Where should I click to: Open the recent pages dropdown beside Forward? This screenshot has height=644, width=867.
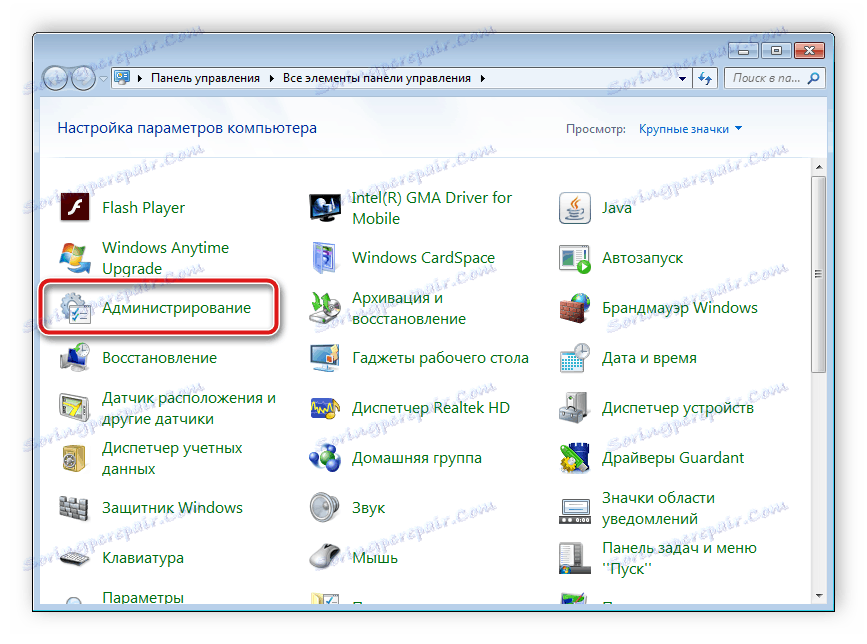click(103, 78)
